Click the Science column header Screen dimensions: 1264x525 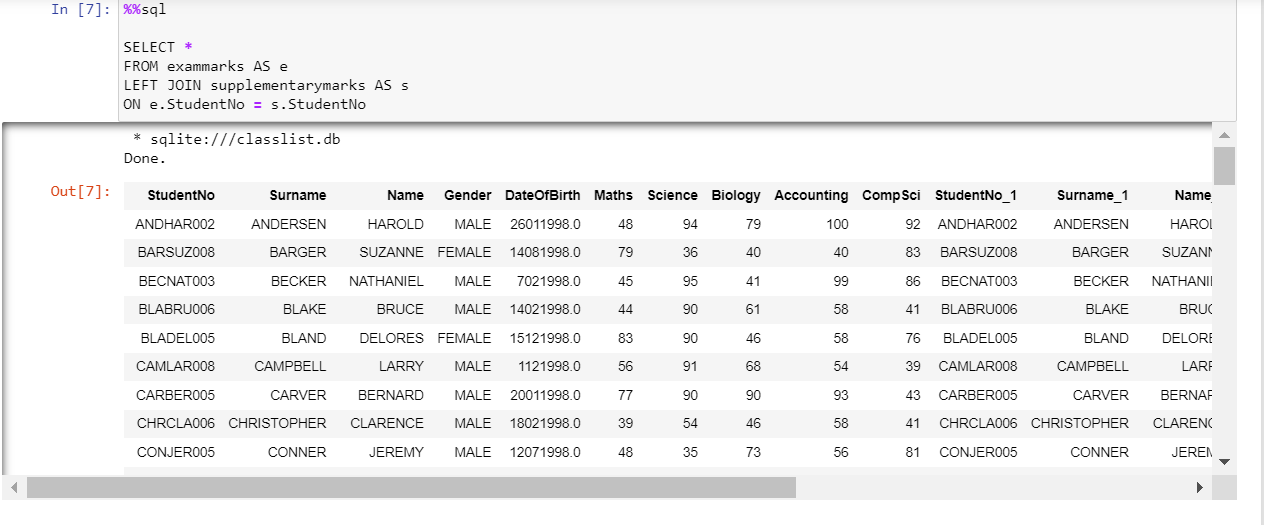[x=673, y=195]
